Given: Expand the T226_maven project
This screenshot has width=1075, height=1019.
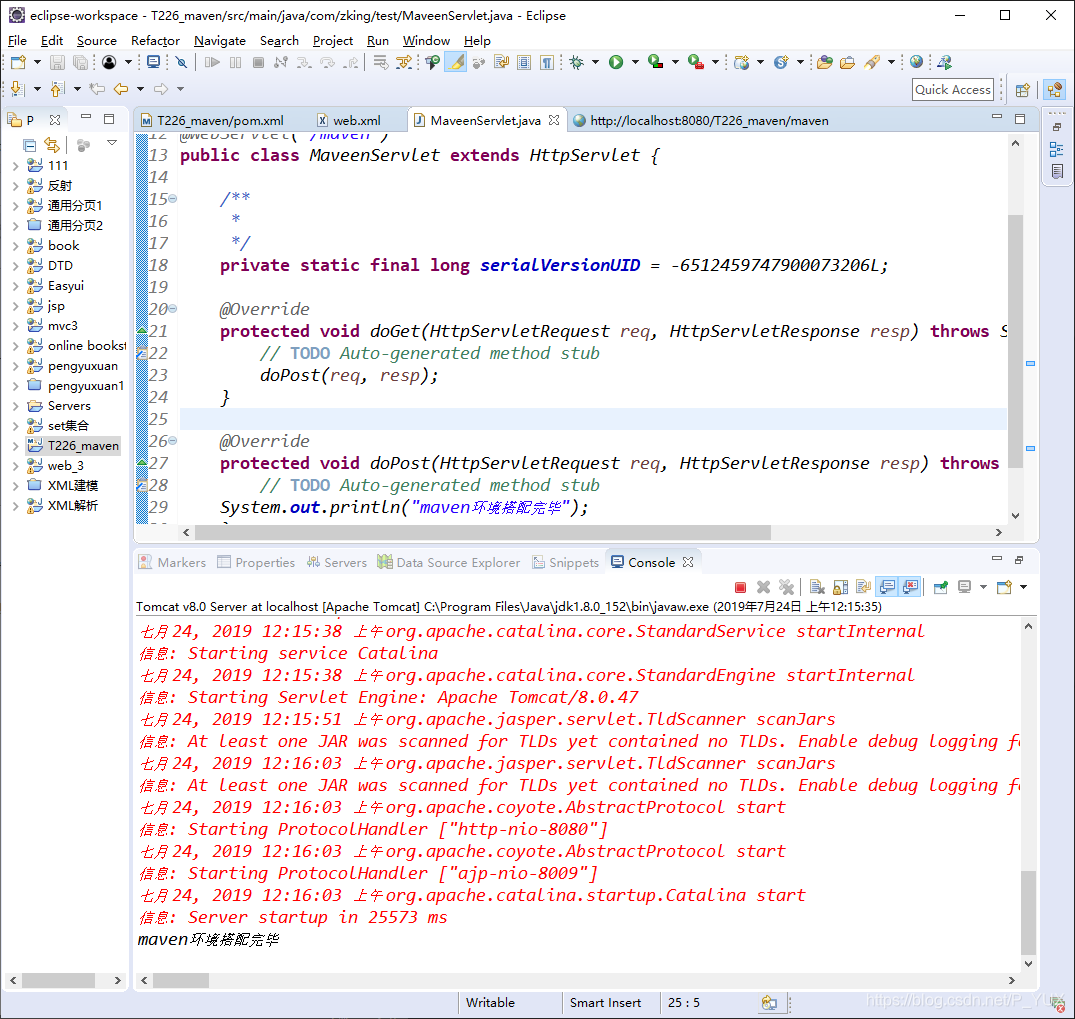Looking at the screenshot, I should pyautogui.click(x=15, y=446).
